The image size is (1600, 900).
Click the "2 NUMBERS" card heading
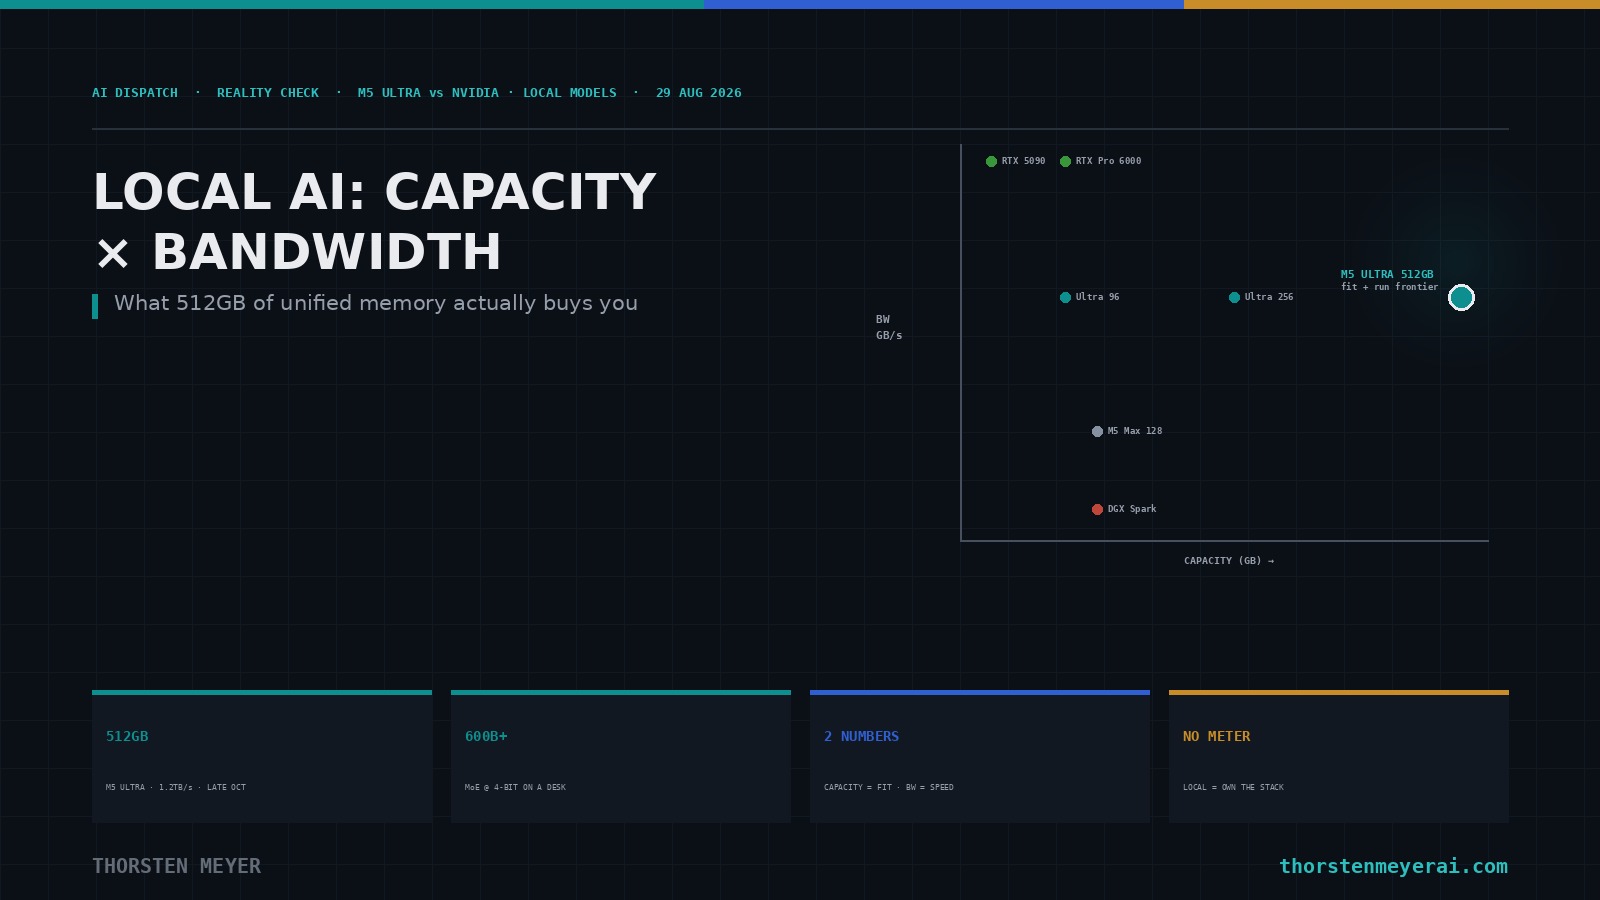(861, 736)
